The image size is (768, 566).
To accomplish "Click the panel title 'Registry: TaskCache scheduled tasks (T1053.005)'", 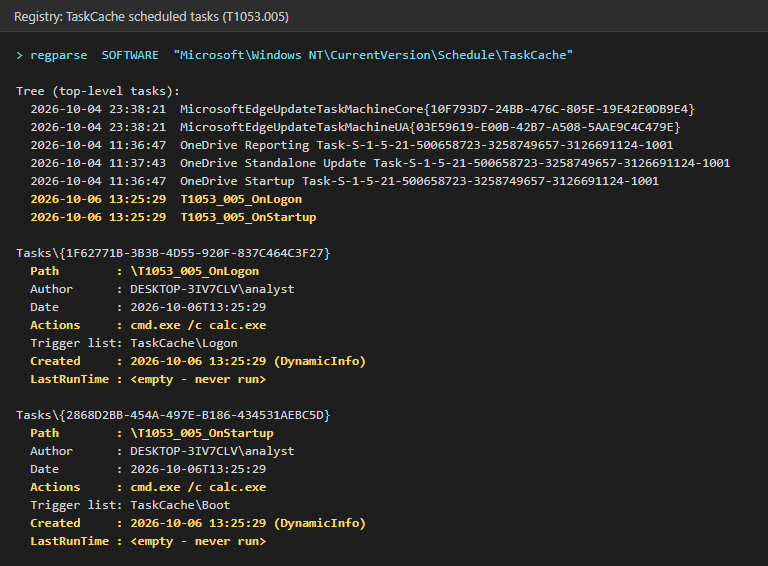I will 151,17.
